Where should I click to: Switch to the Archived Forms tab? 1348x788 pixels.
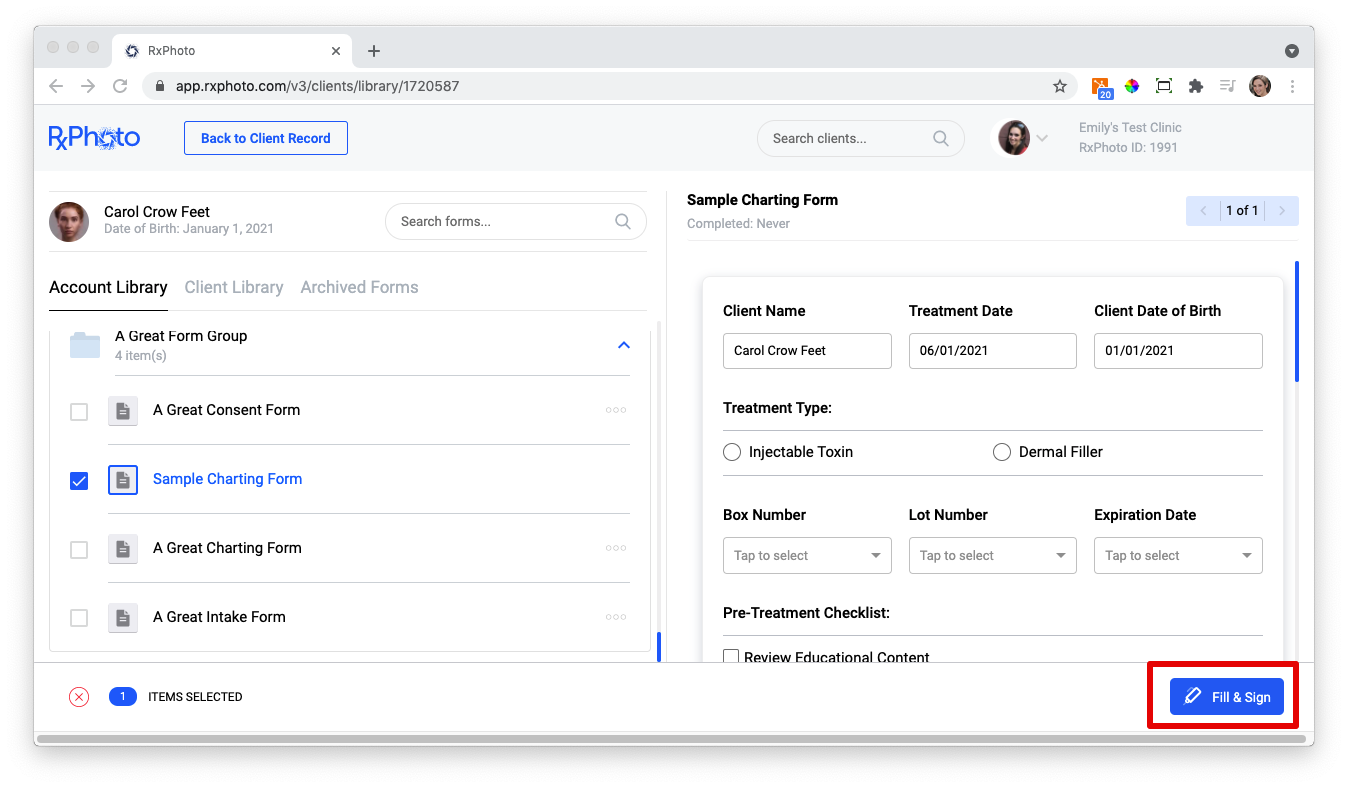pos(359,287)
